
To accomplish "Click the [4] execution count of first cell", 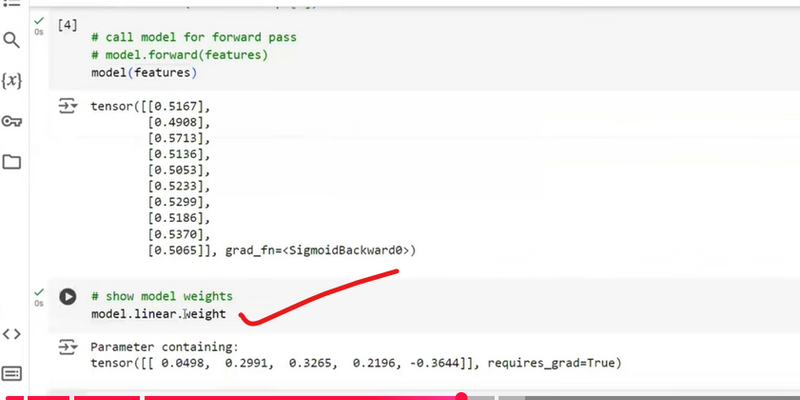I will [68, 22].
